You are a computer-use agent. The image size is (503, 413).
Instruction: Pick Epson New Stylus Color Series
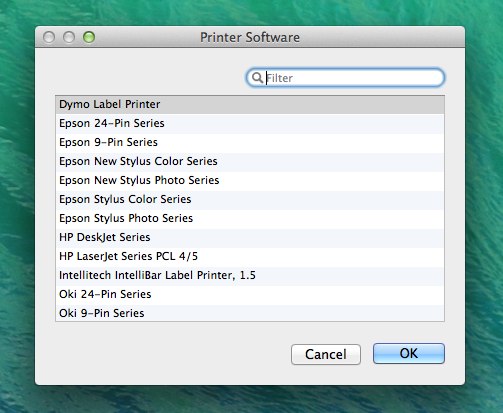(x=250, y=162)
